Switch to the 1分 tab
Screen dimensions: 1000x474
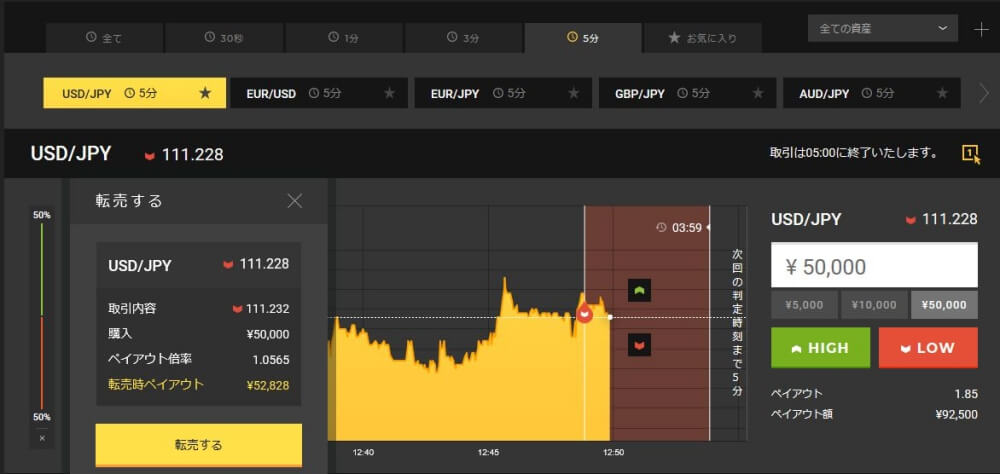(x=344, y=38)
